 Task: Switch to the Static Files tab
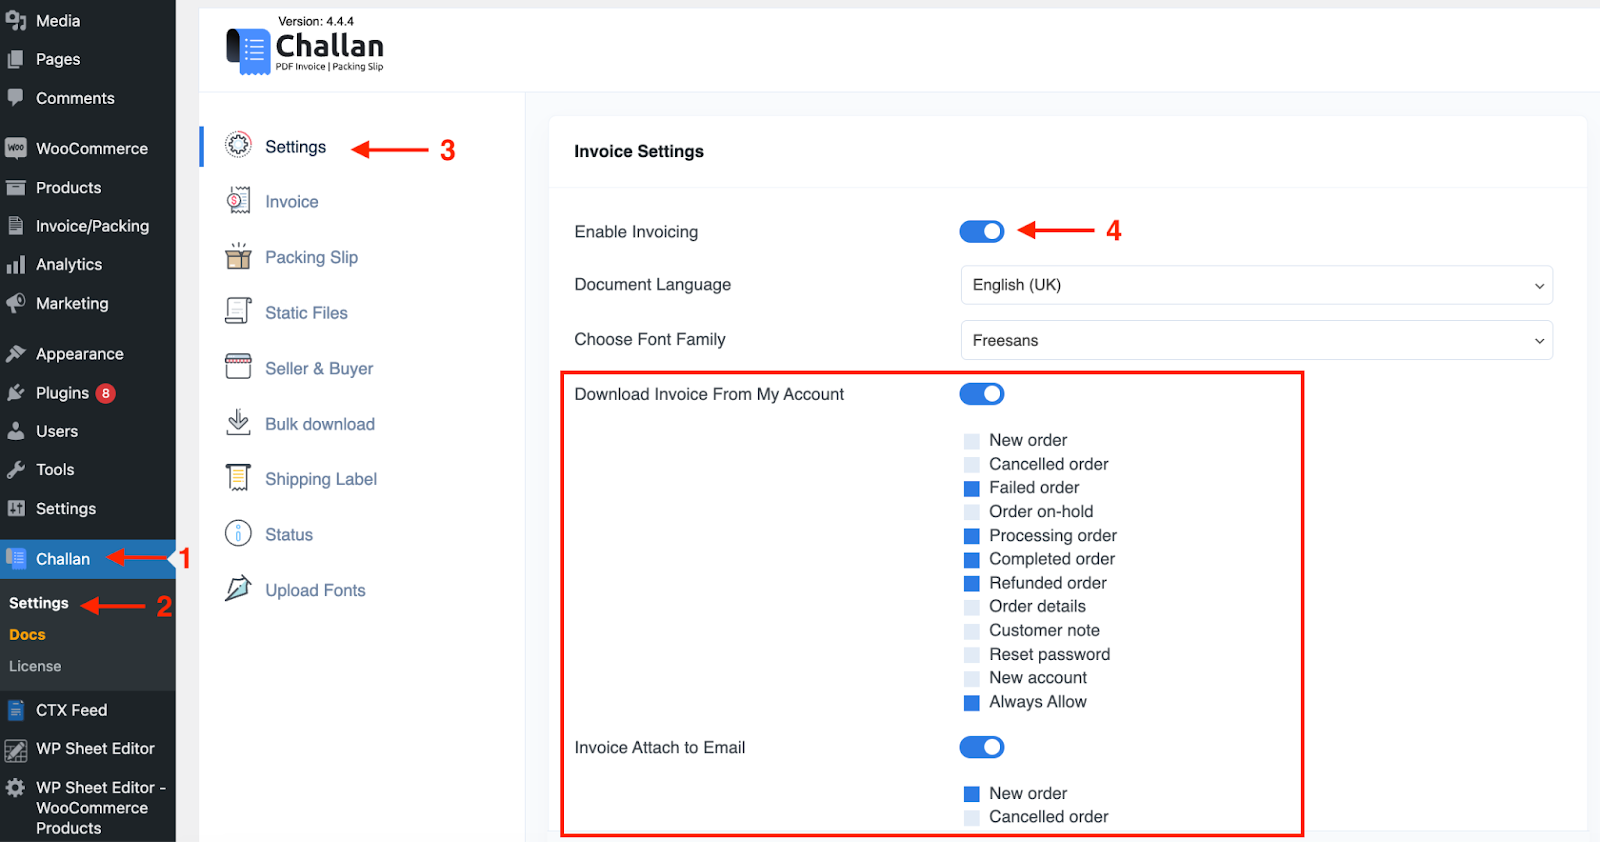[x=306, y=313]
